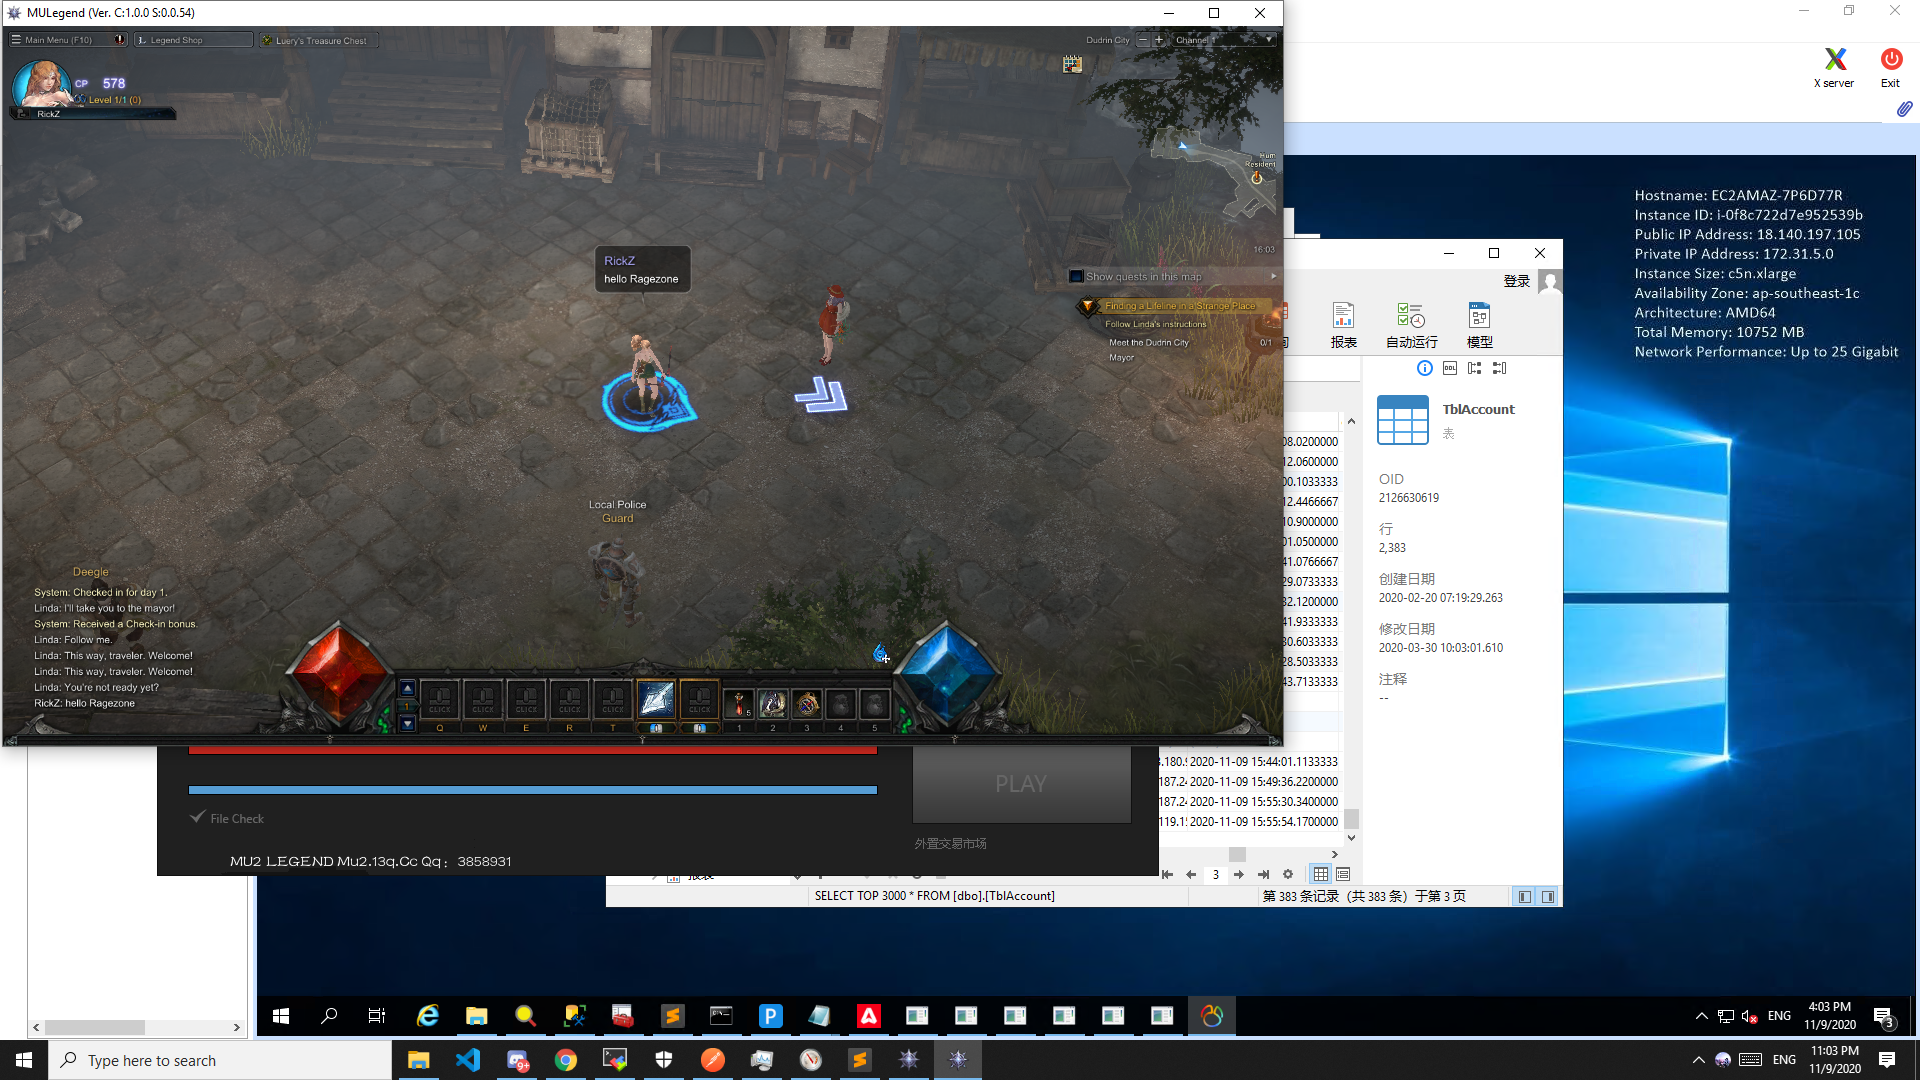The height and width of the screenshot is (1080, 1920).
Task: Expand the 外置交易市场 (External Market) section
Action: pyautogui.click(x=951, y=843)
